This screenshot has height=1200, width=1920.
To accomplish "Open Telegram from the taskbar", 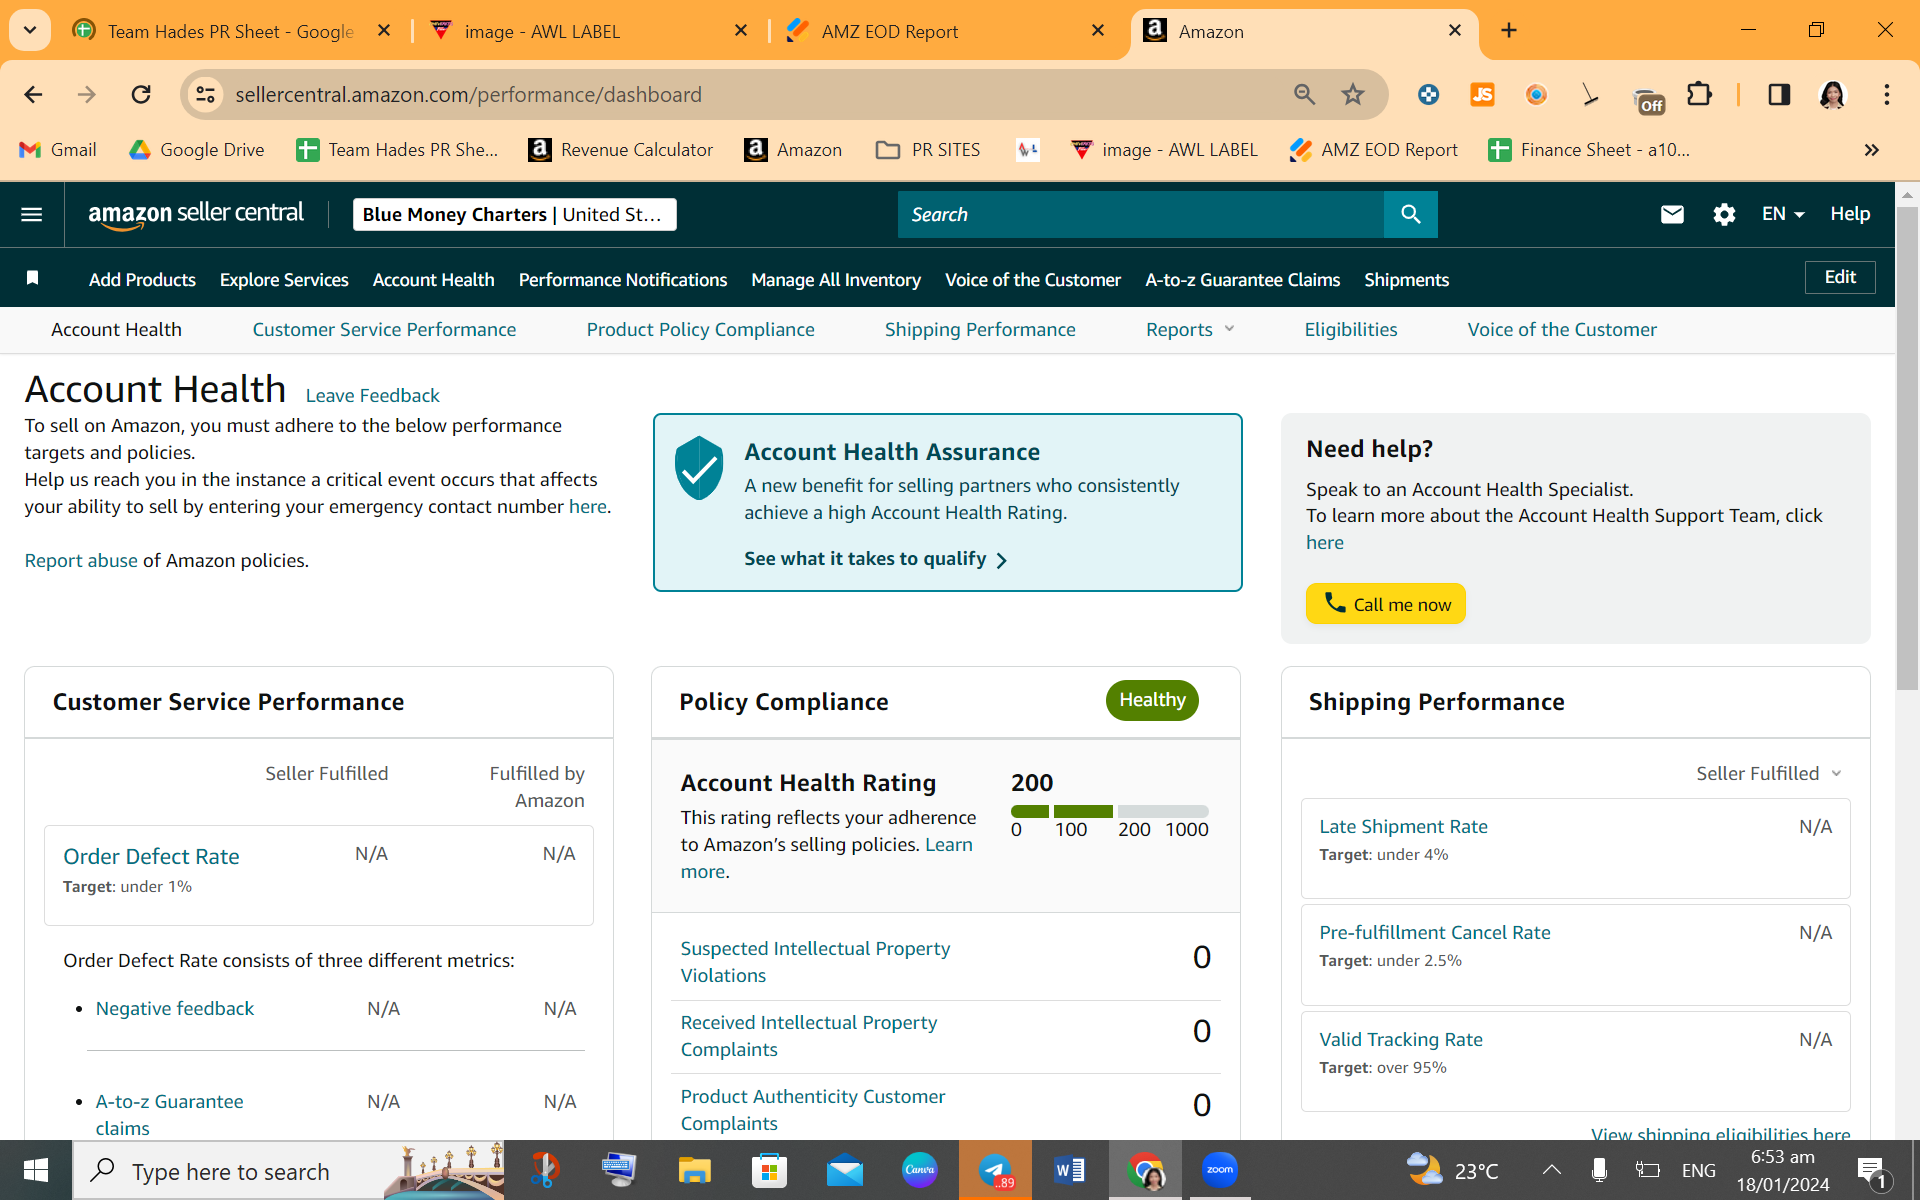I will point(995,1170).
